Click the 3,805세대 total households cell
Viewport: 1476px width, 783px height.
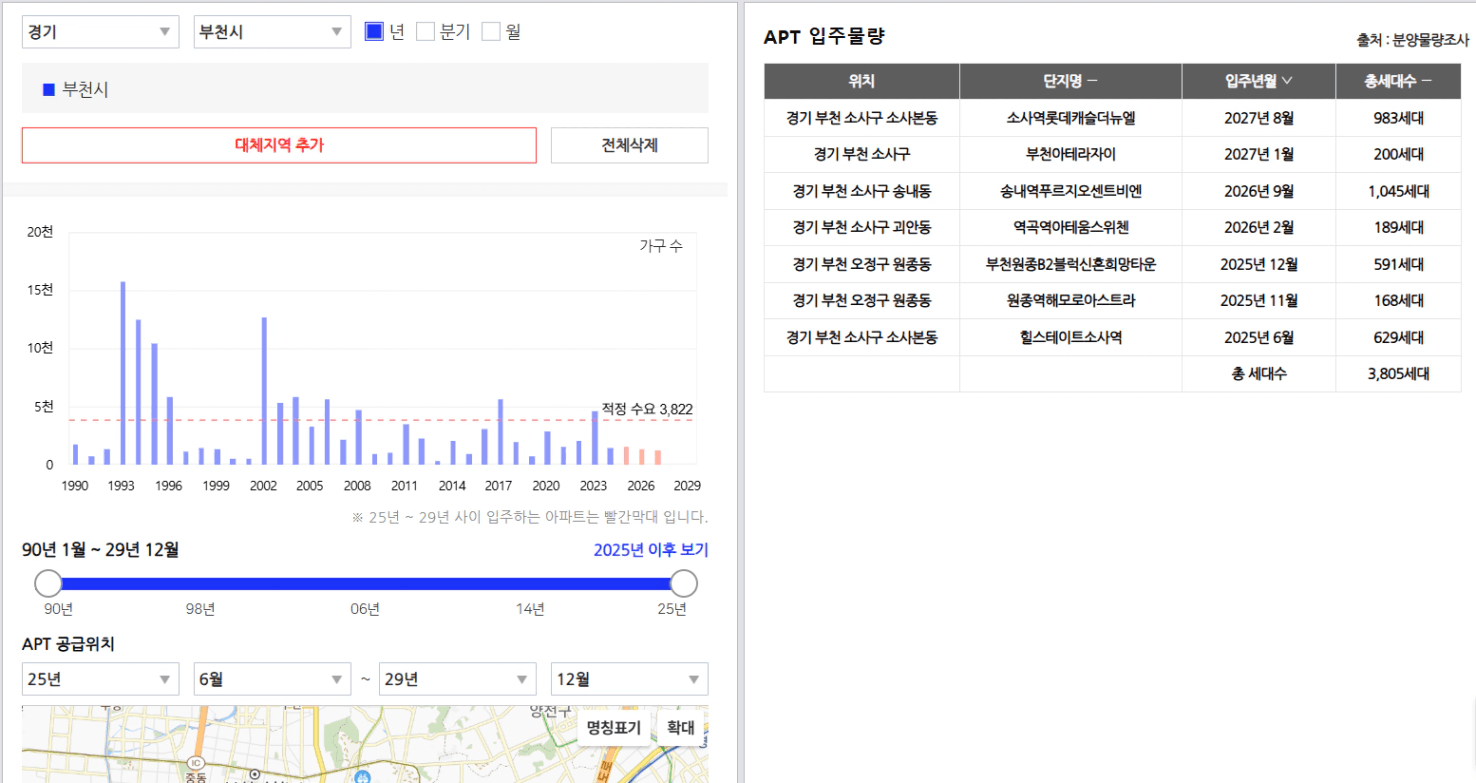(x=1398, y=375)
